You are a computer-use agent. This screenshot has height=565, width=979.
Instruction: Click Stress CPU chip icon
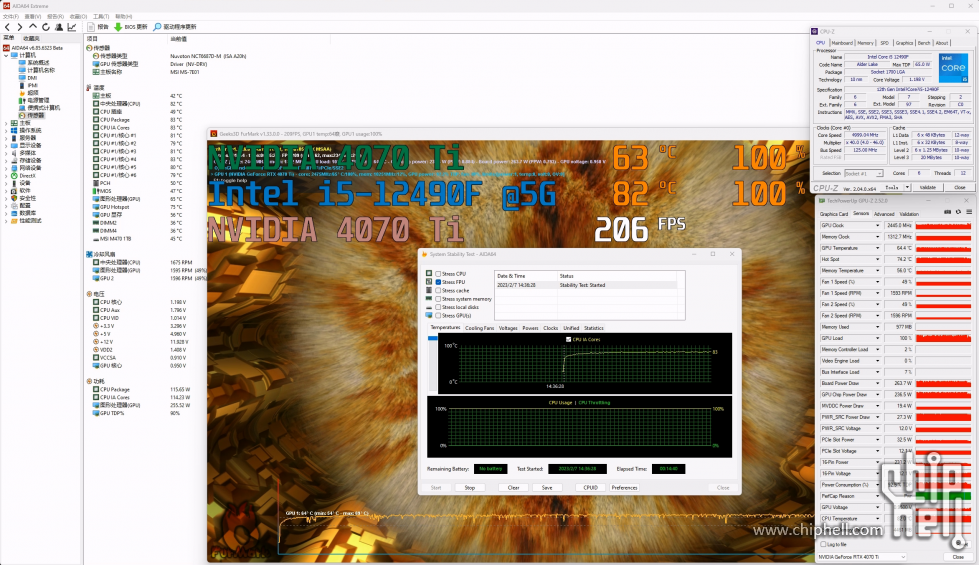[429, 273]
